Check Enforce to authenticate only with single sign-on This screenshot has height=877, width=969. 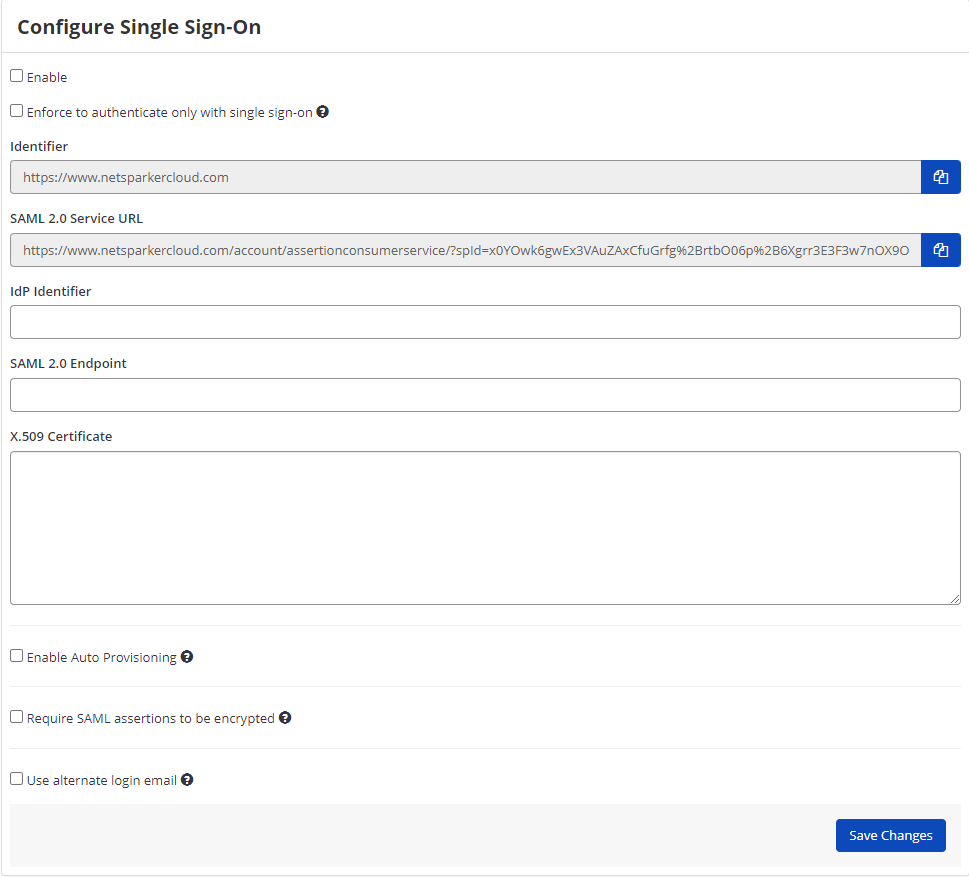pos(16,110)
